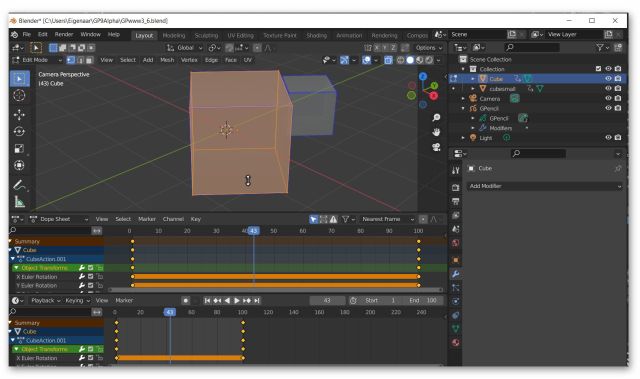Disable Cube in renders via its camera icon
Viewport: 640px width, 379px height.
(x=618, y=79)
